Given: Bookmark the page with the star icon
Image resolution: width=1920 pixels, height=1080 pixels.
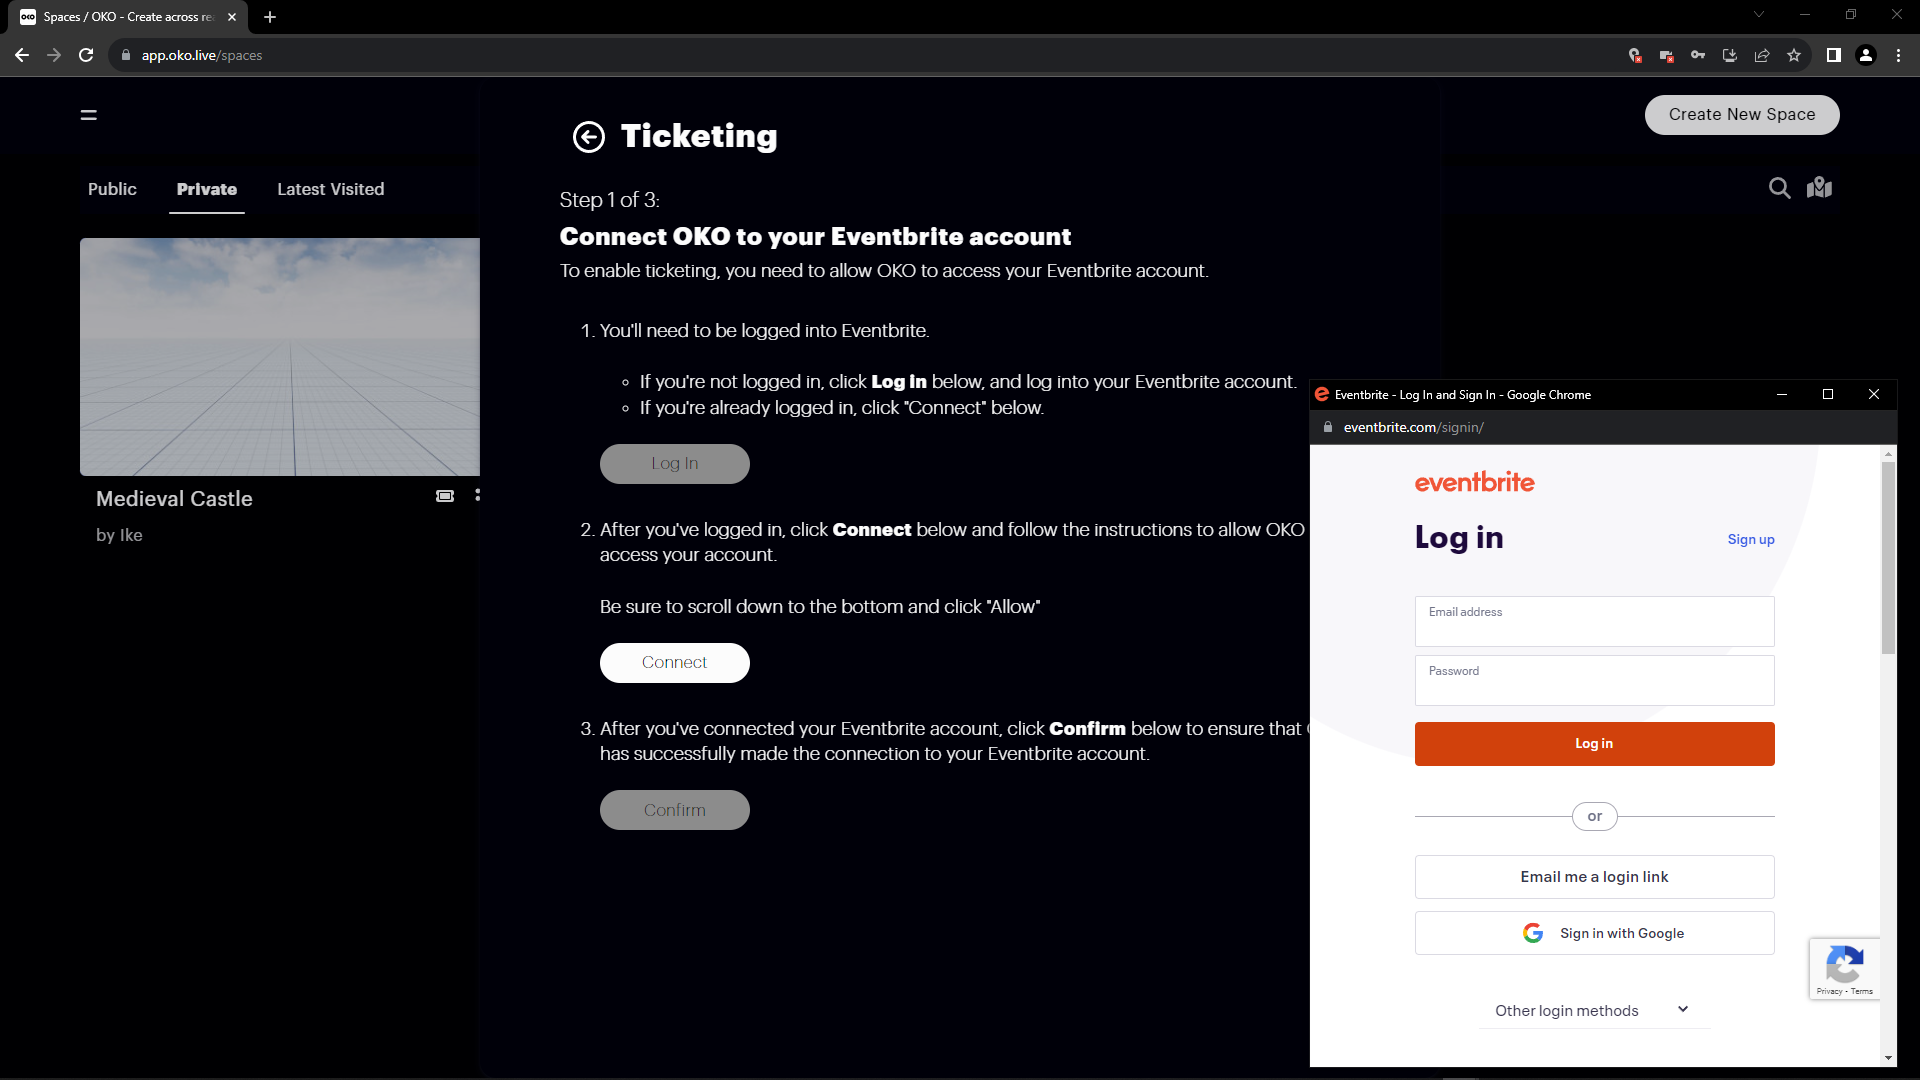Looking at the screenshot, I should pos(1793,55).
